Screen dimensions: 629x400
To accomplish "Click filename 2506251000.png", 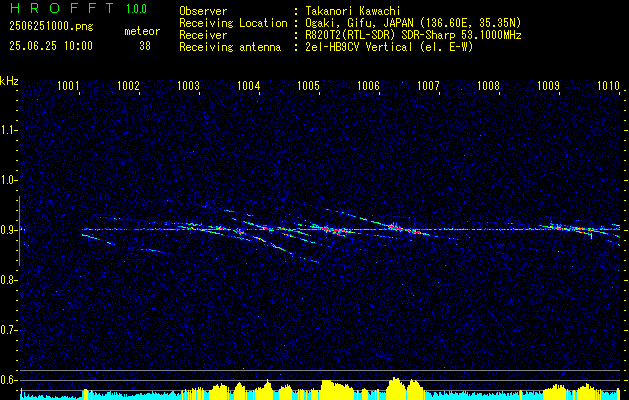I will (51, 27).
